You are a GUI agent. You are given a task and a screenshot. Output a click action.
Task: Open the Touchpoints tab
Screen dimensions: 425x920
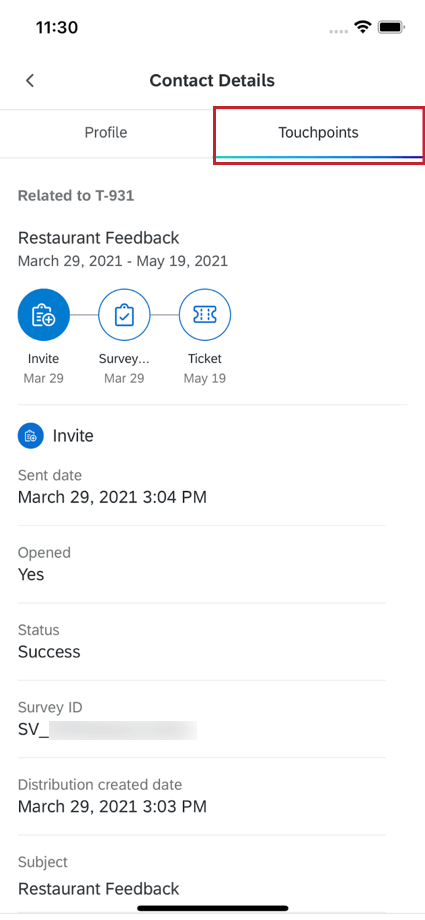[319, 133]
